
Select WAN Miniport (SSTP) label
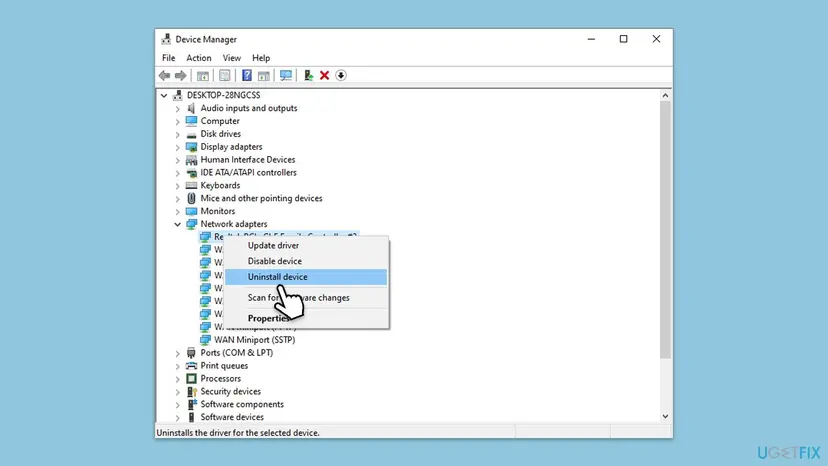pyautogui.click(x=255, y=340)
